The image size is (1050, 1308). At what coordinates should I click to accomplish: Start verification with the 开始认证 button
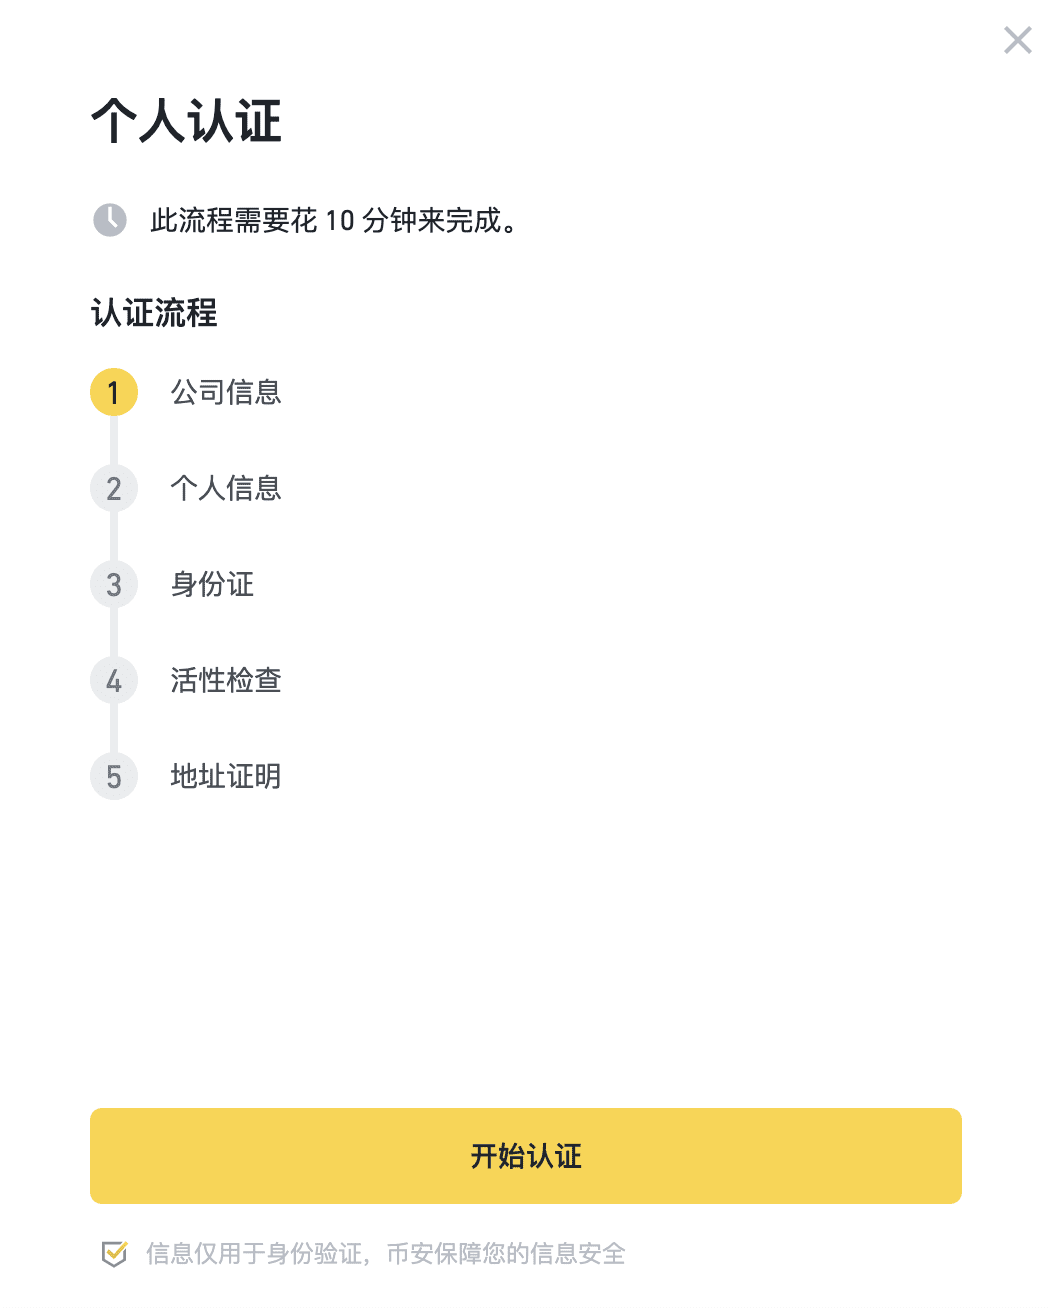[x=526, y=1156]
